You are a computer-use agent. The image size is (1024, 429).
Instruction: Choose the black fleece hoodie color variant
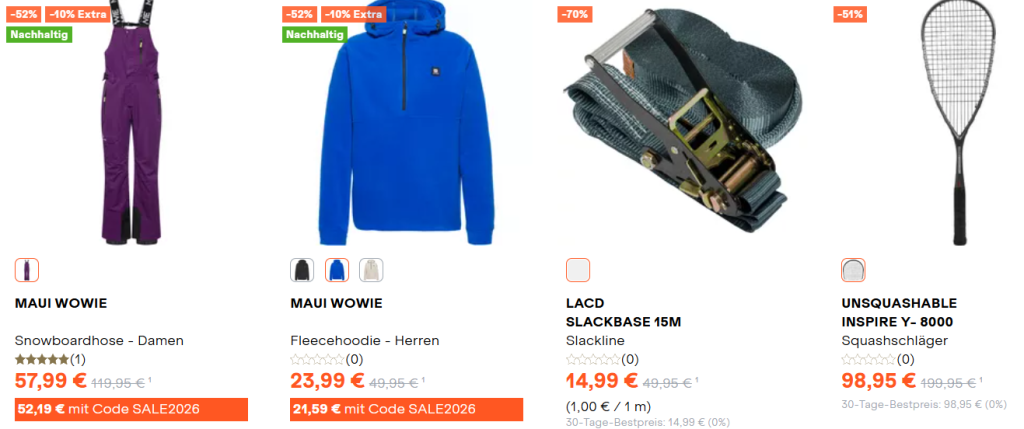[x=302, y=270]
